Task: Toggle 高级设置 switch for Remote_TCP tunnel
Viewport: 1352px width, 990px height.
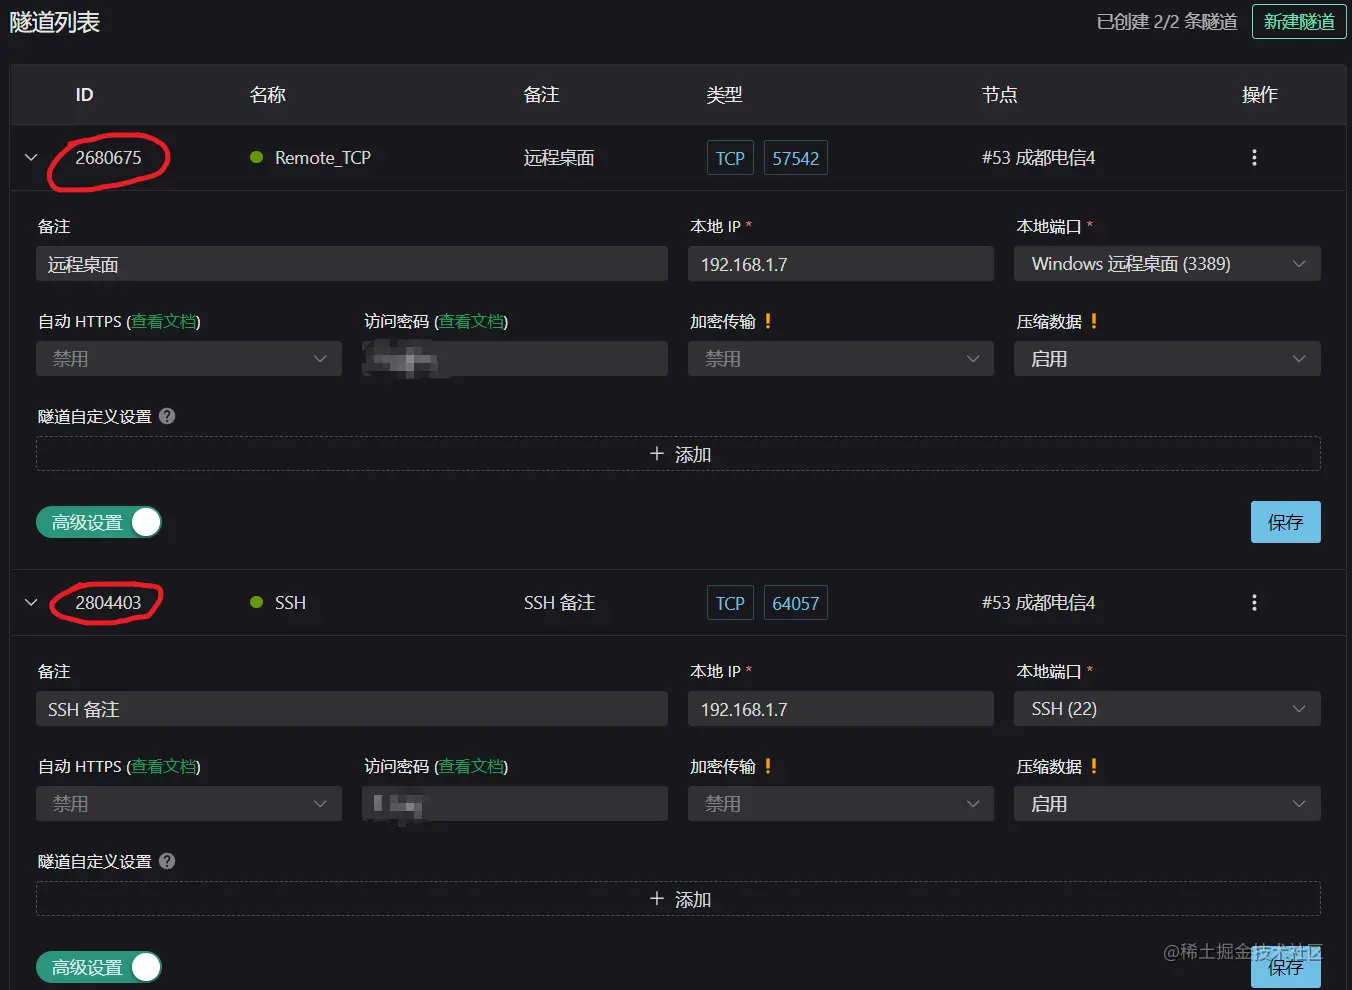Action: [99, 522]
